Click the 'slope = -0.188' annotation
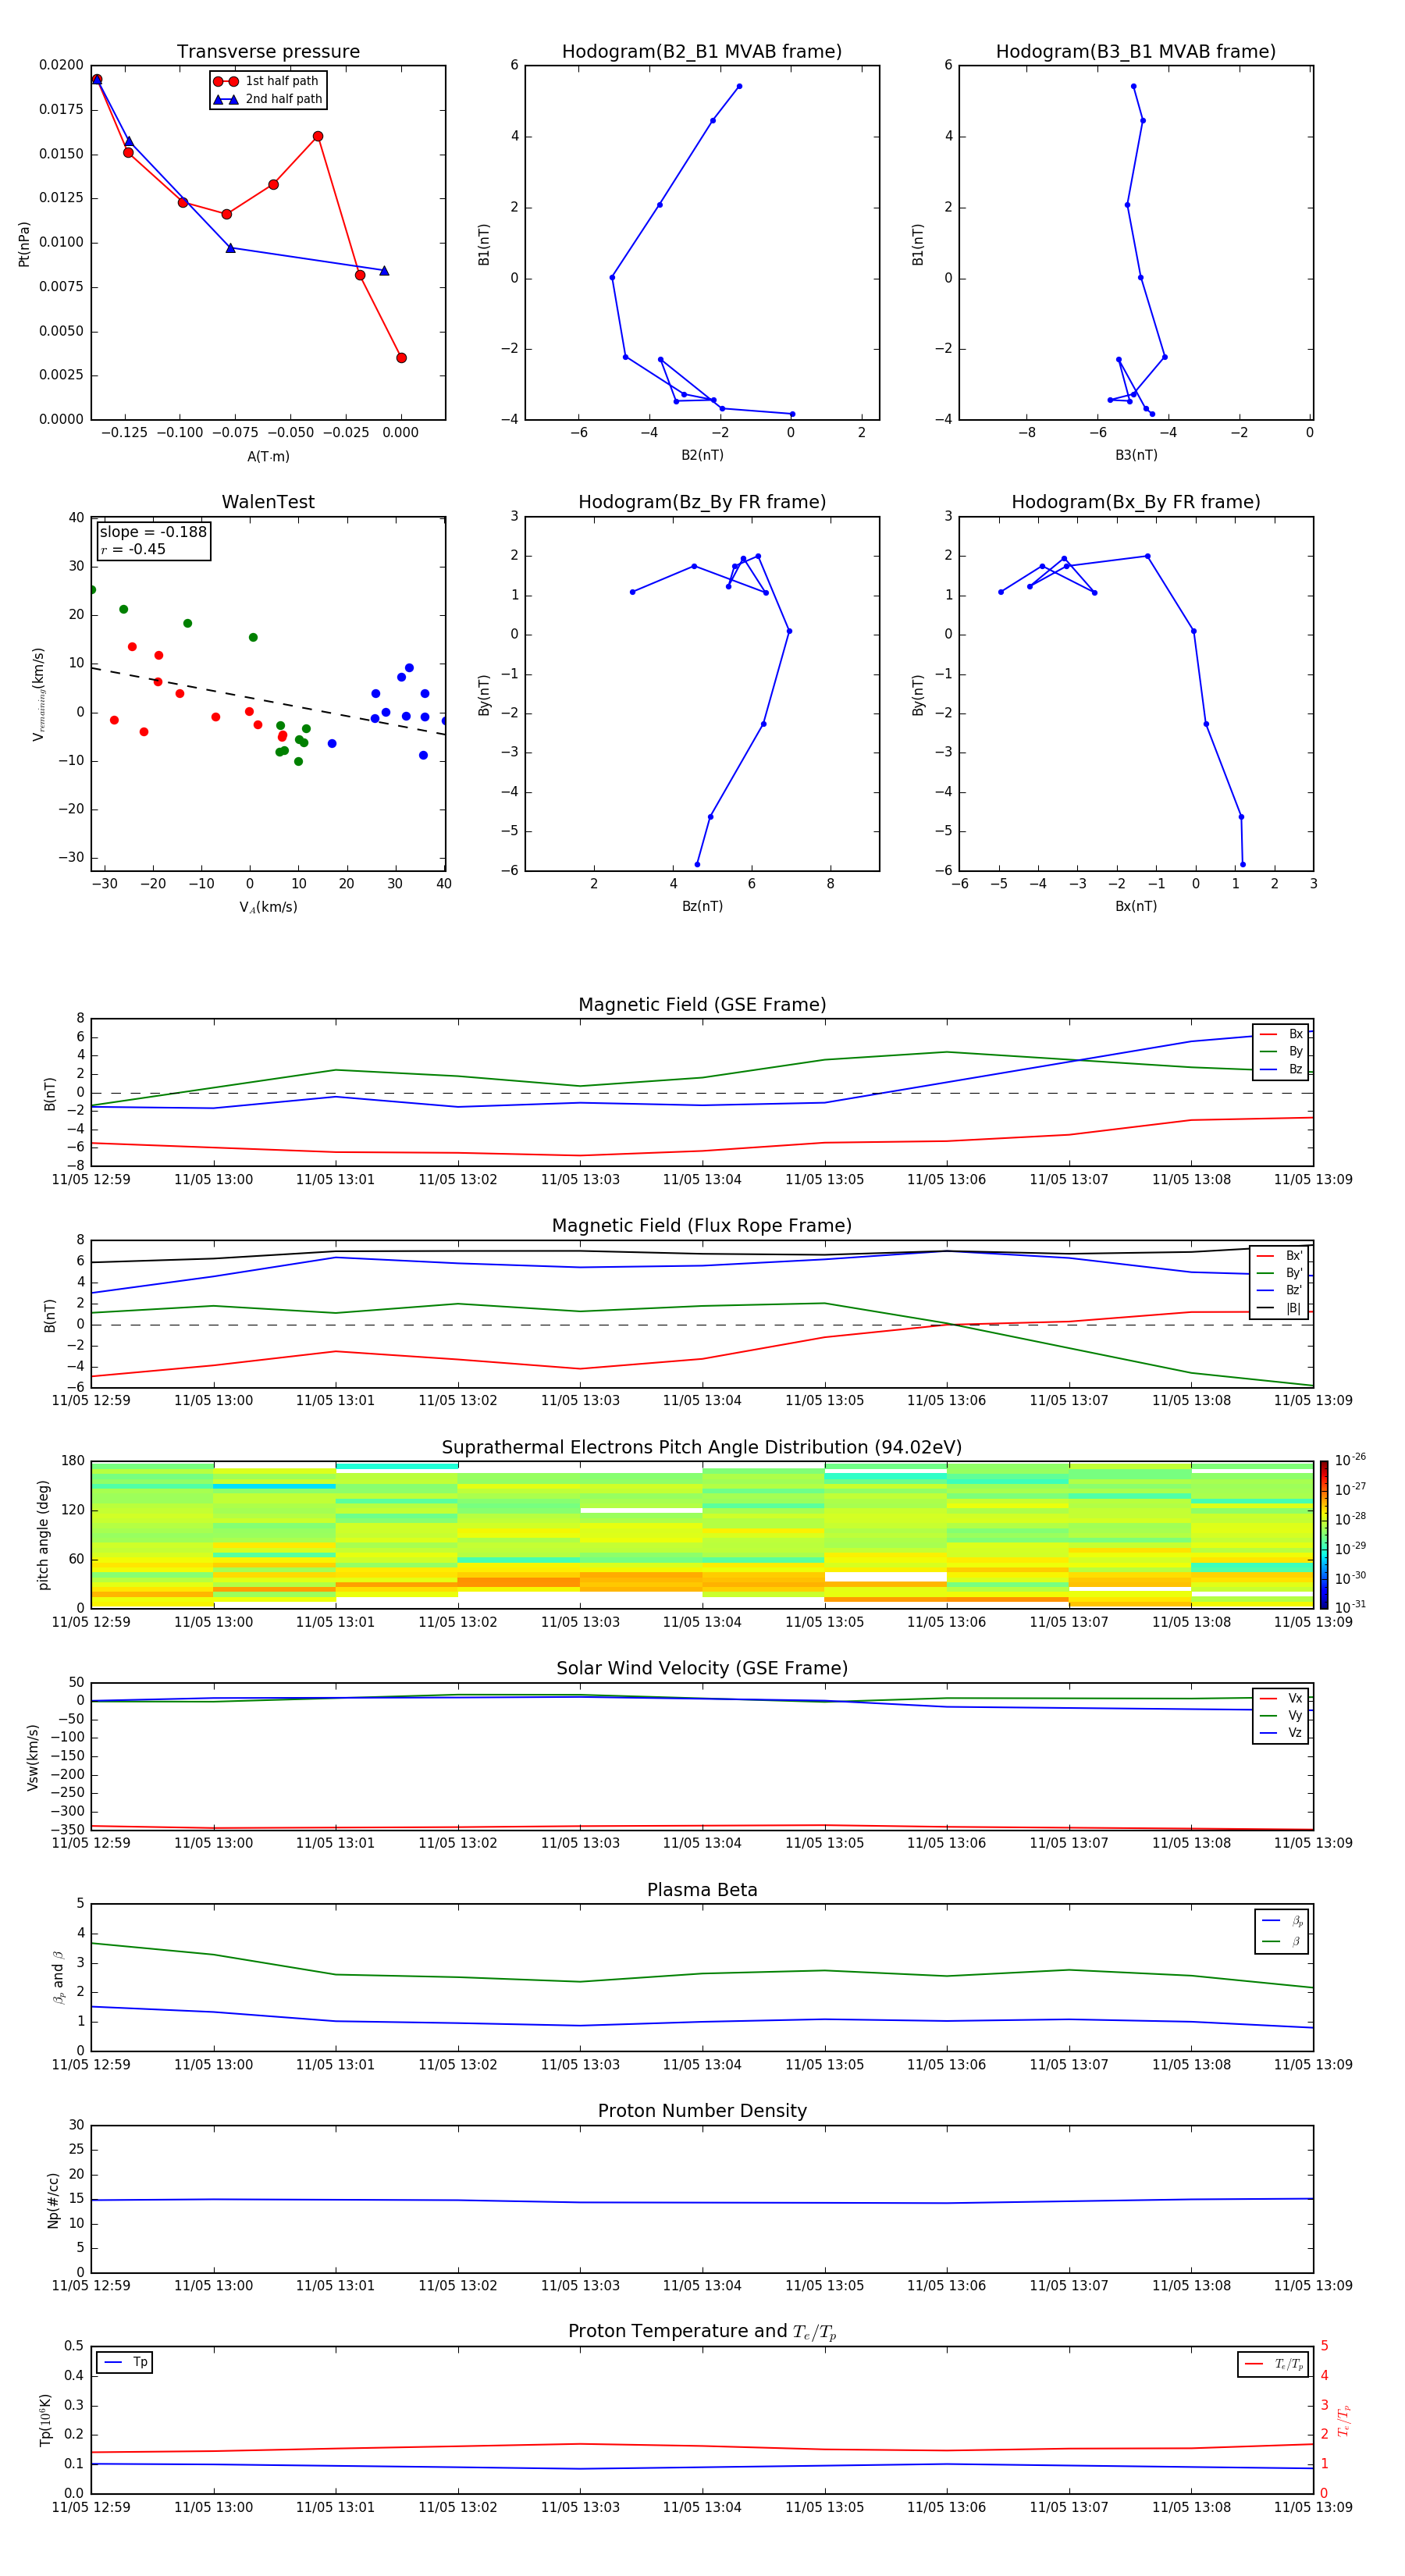Viewport: 1405px width, 2576px height. tap(153, 532)
